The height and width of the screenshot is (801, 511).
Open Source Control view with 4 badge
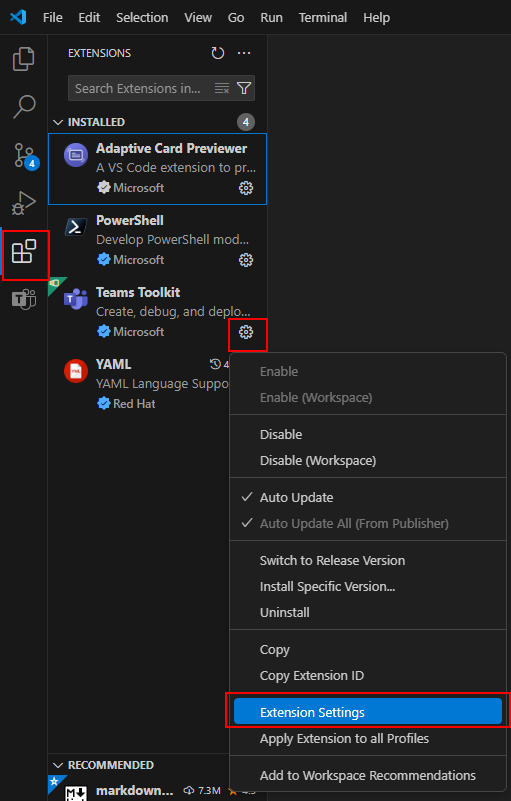click(25, 155)
